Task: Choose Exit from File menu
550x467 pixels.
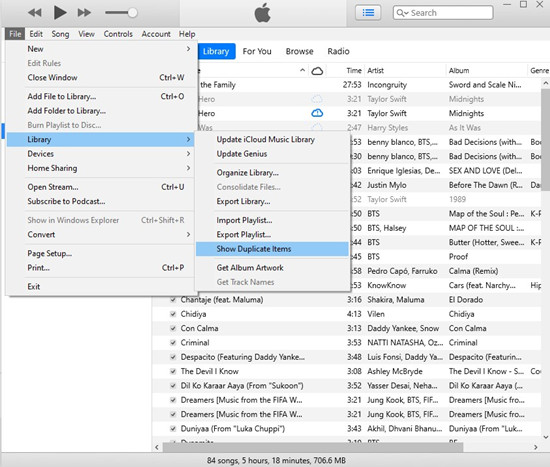Action: pyautogui.click(x=100, y=287)
